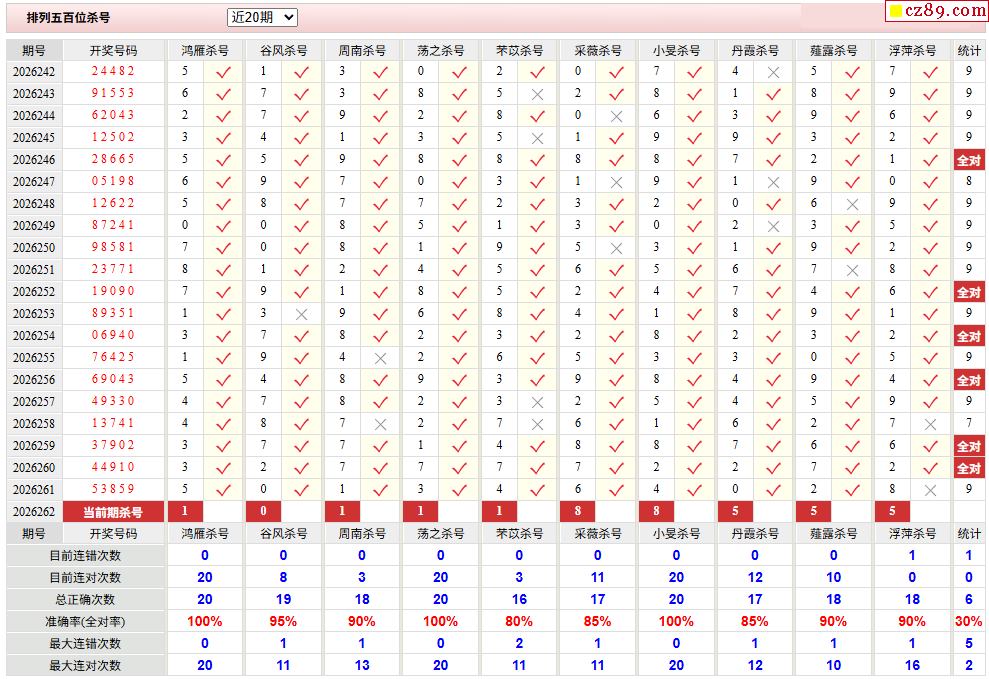Click the red 8 box under 采薇杀号
989x679 pixels.
click(578, 511)
